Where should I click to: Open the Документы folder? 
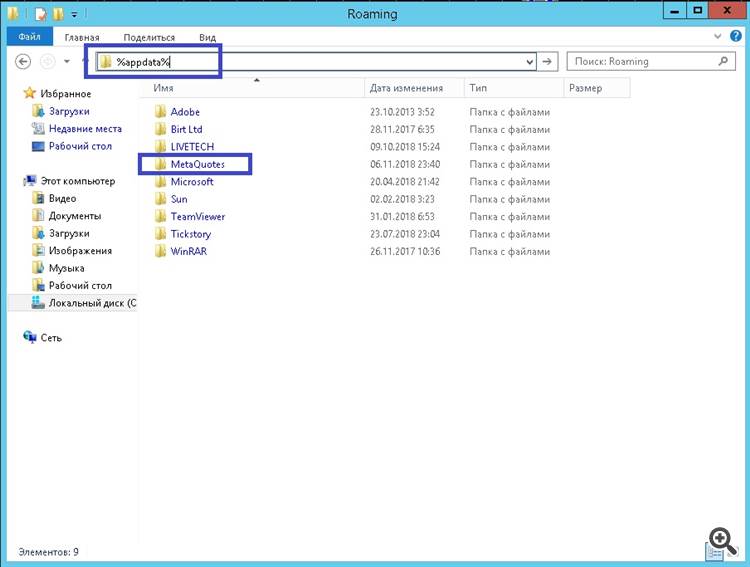(x=75, y=216)
